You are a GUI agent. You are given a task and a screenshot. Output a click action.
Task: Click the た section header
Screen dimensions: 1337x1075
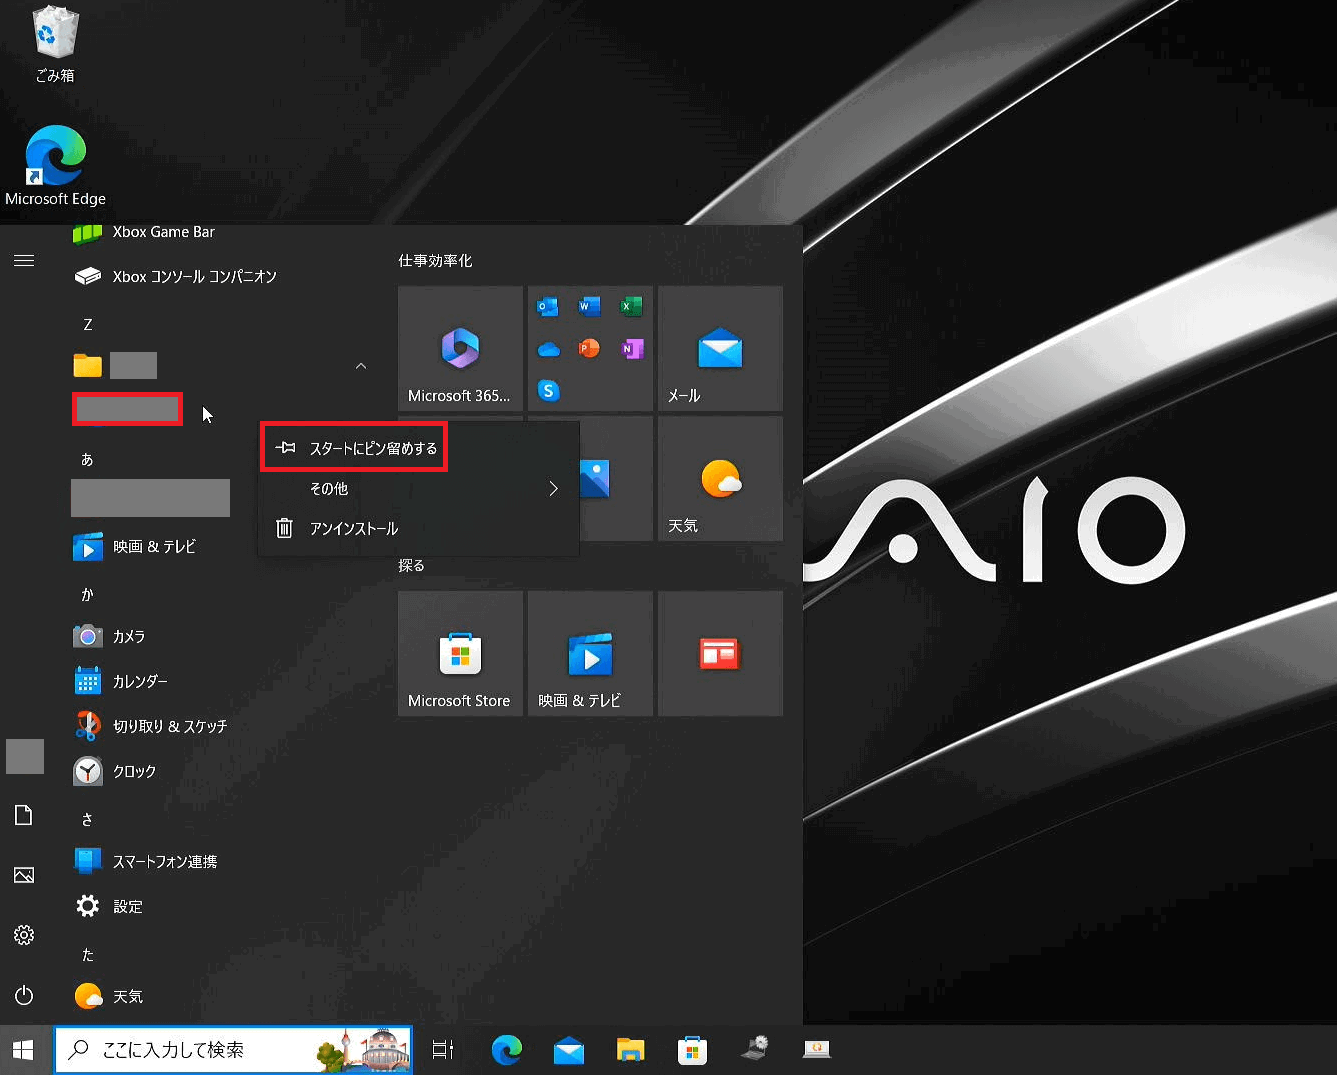88,955
